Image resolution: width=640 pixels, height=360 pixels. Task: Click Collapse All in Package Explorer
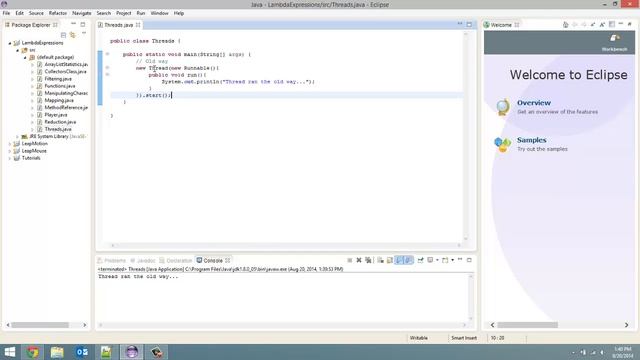(x=63, y=35)
